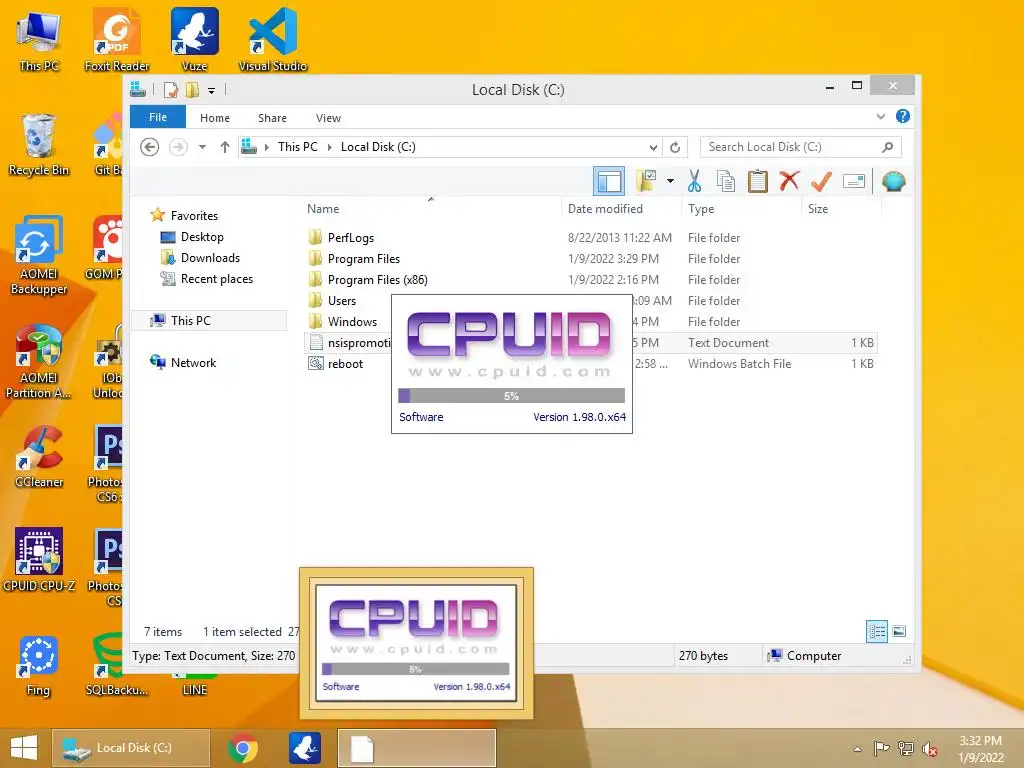Click the Forward navigation arrow

[x=178, y=147]
